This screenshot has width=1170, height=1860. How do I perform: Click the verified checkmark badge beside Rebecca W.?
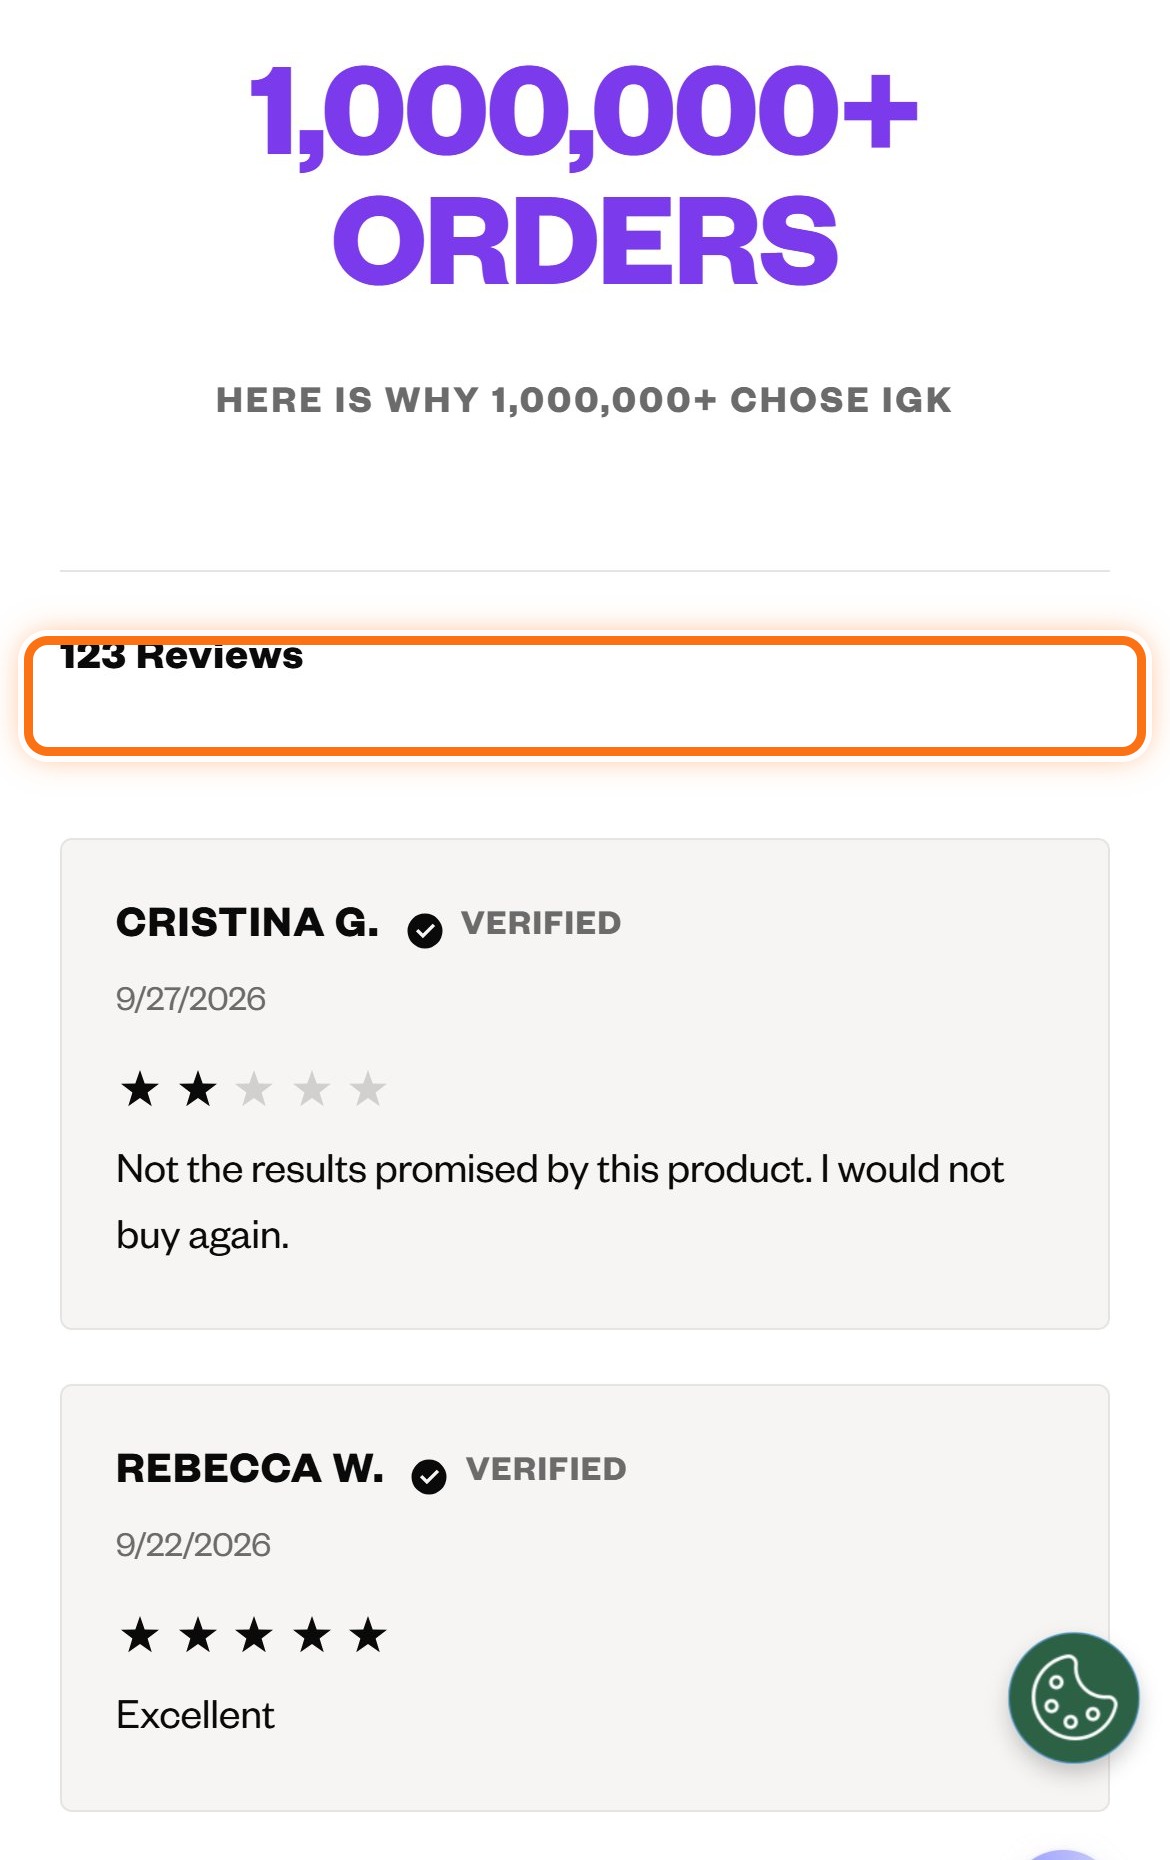point(429,1476)
